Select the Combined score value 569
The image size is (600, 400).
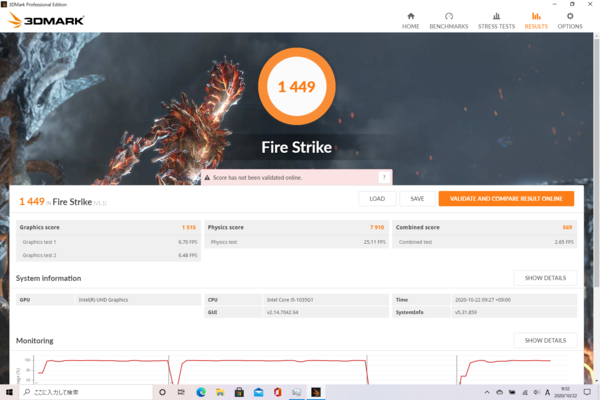(x=567, y=227)
